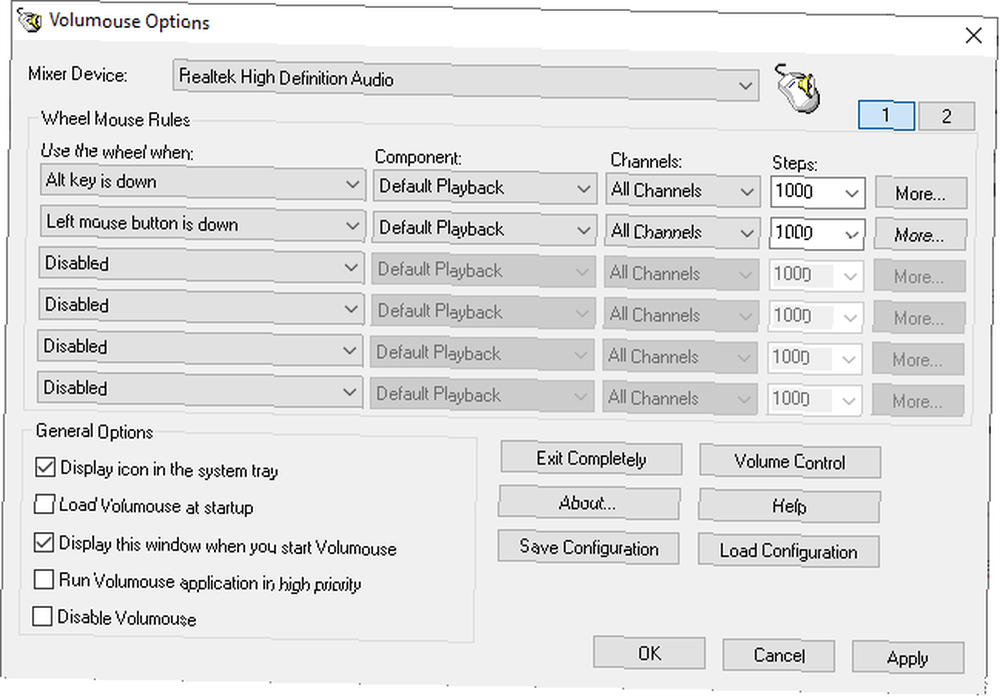The width and height of the screenshot is (1000, 697).
Task: Click the About... button
Action: tap(589, 504)
